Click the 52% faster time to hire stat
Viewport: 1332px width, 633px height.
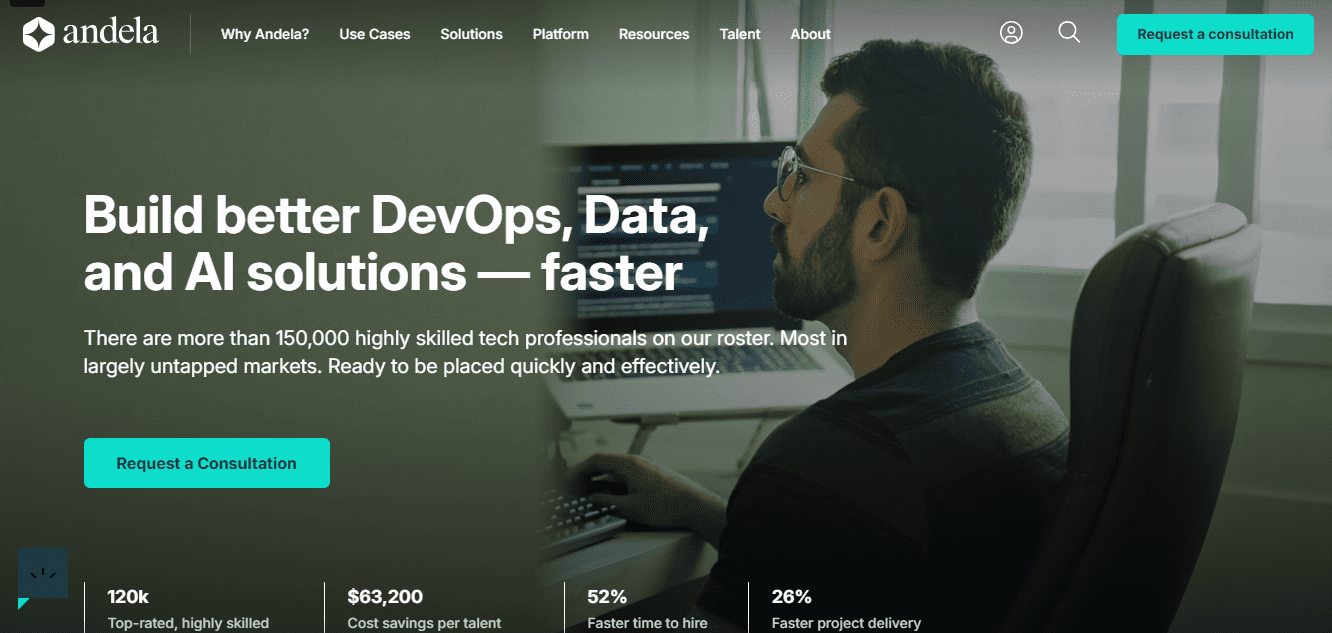pos(647,609)
